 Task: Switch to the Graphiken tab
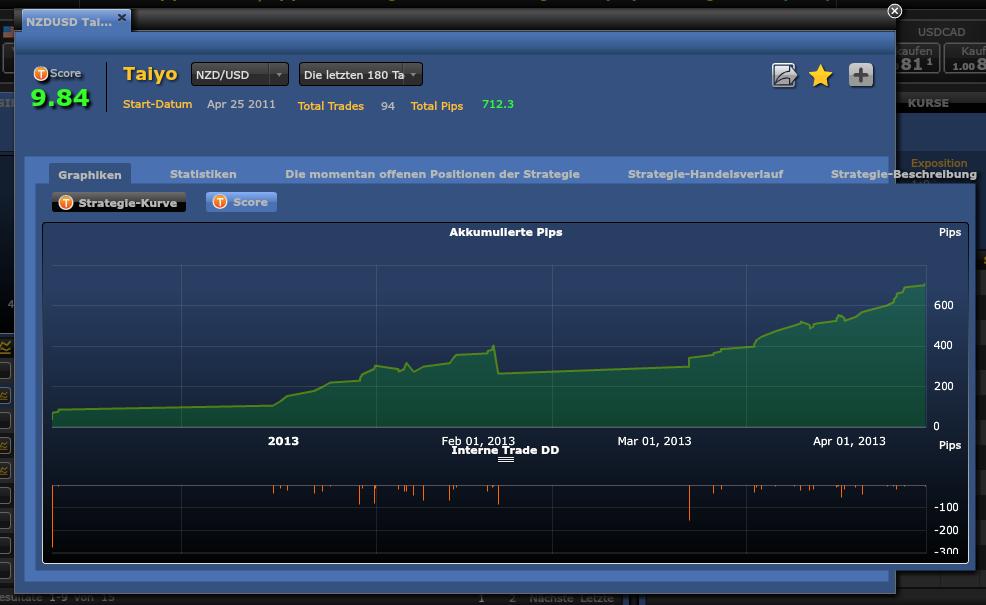(90, 174)
